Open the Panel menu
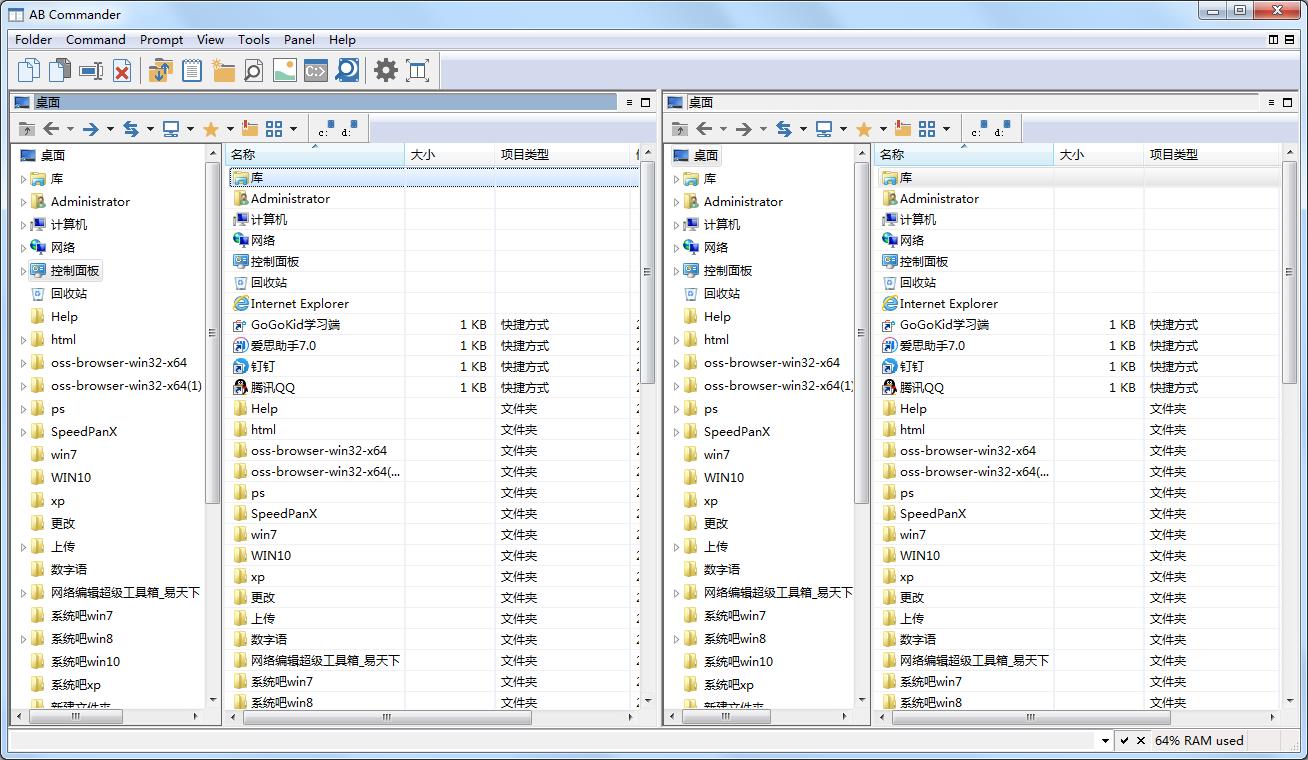Image resolution: width=1308 pixels, height=760 pixels. (x=299, y=40)
